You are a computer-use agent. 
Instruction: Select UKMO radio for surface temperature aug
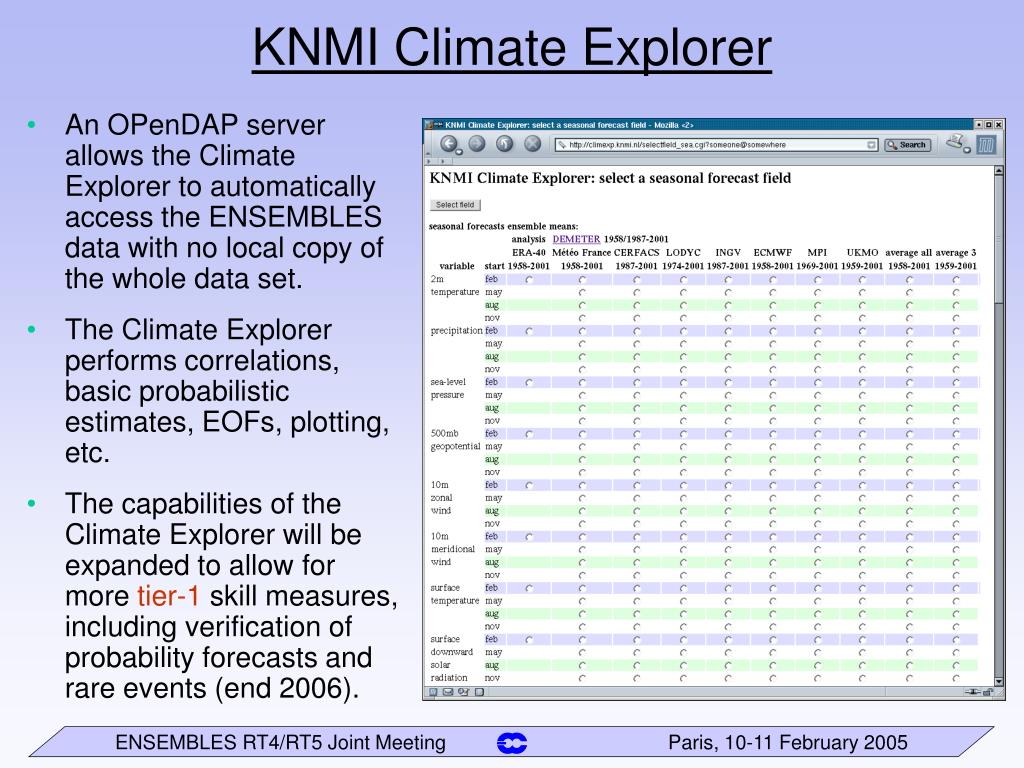863,614
